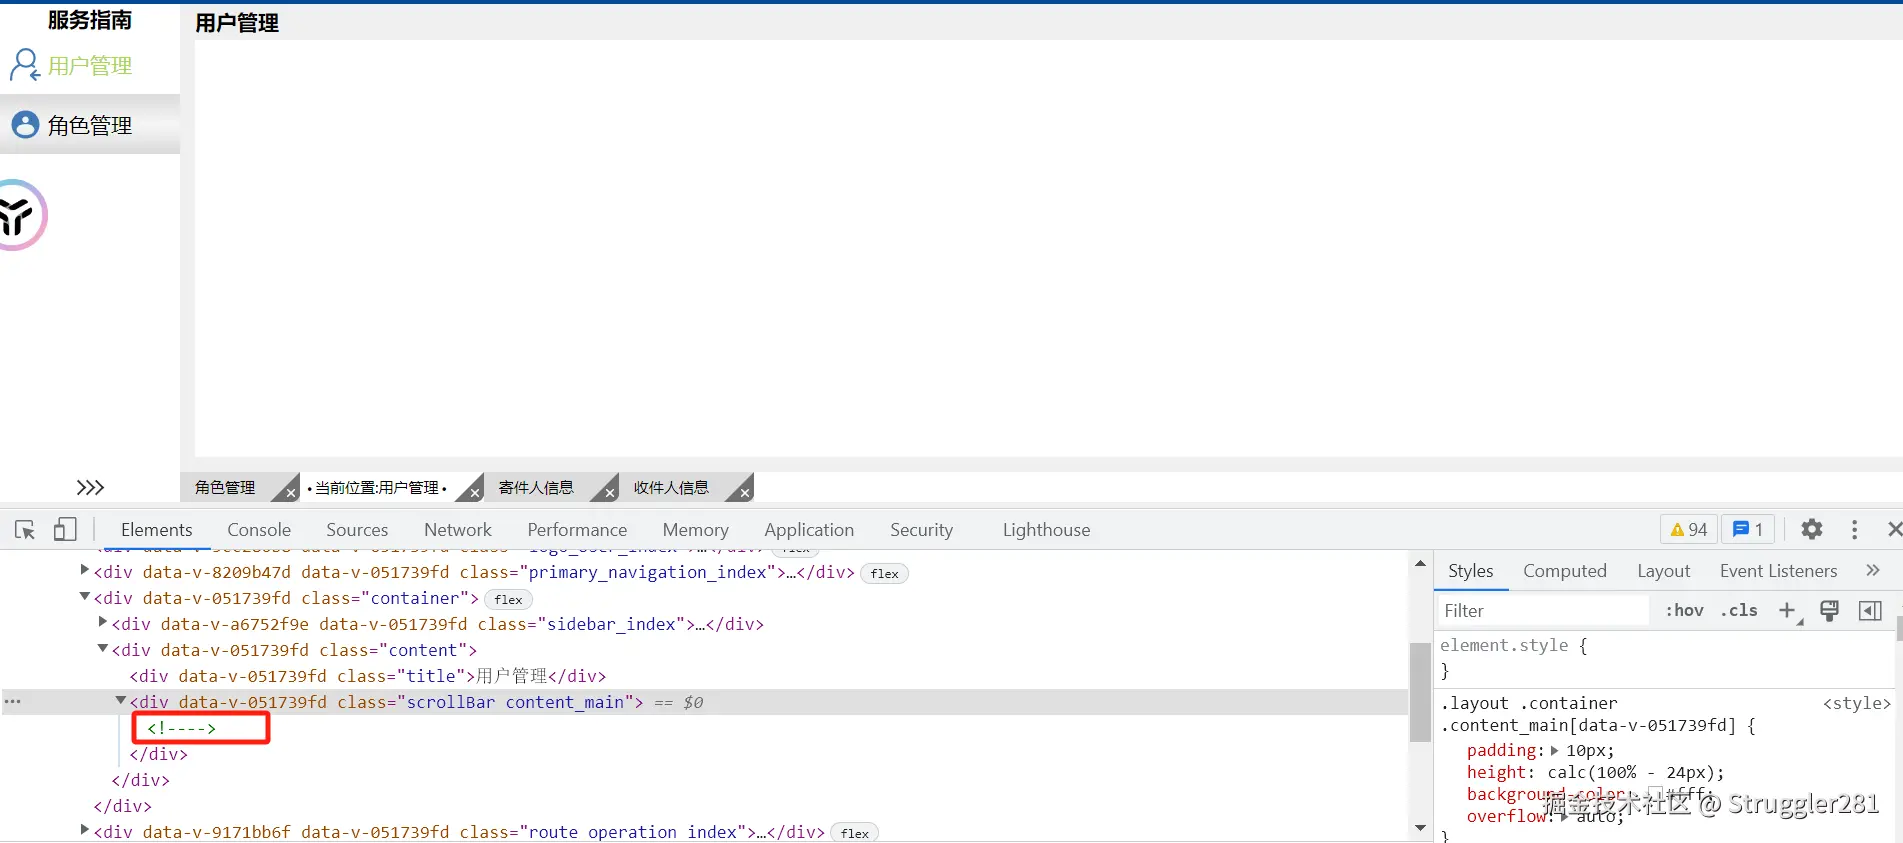Viewport: 1903px width, 843px height.
Task: Open 用户管理 in the sidebar
Action: pyautogui.click(x=90, y=66)
